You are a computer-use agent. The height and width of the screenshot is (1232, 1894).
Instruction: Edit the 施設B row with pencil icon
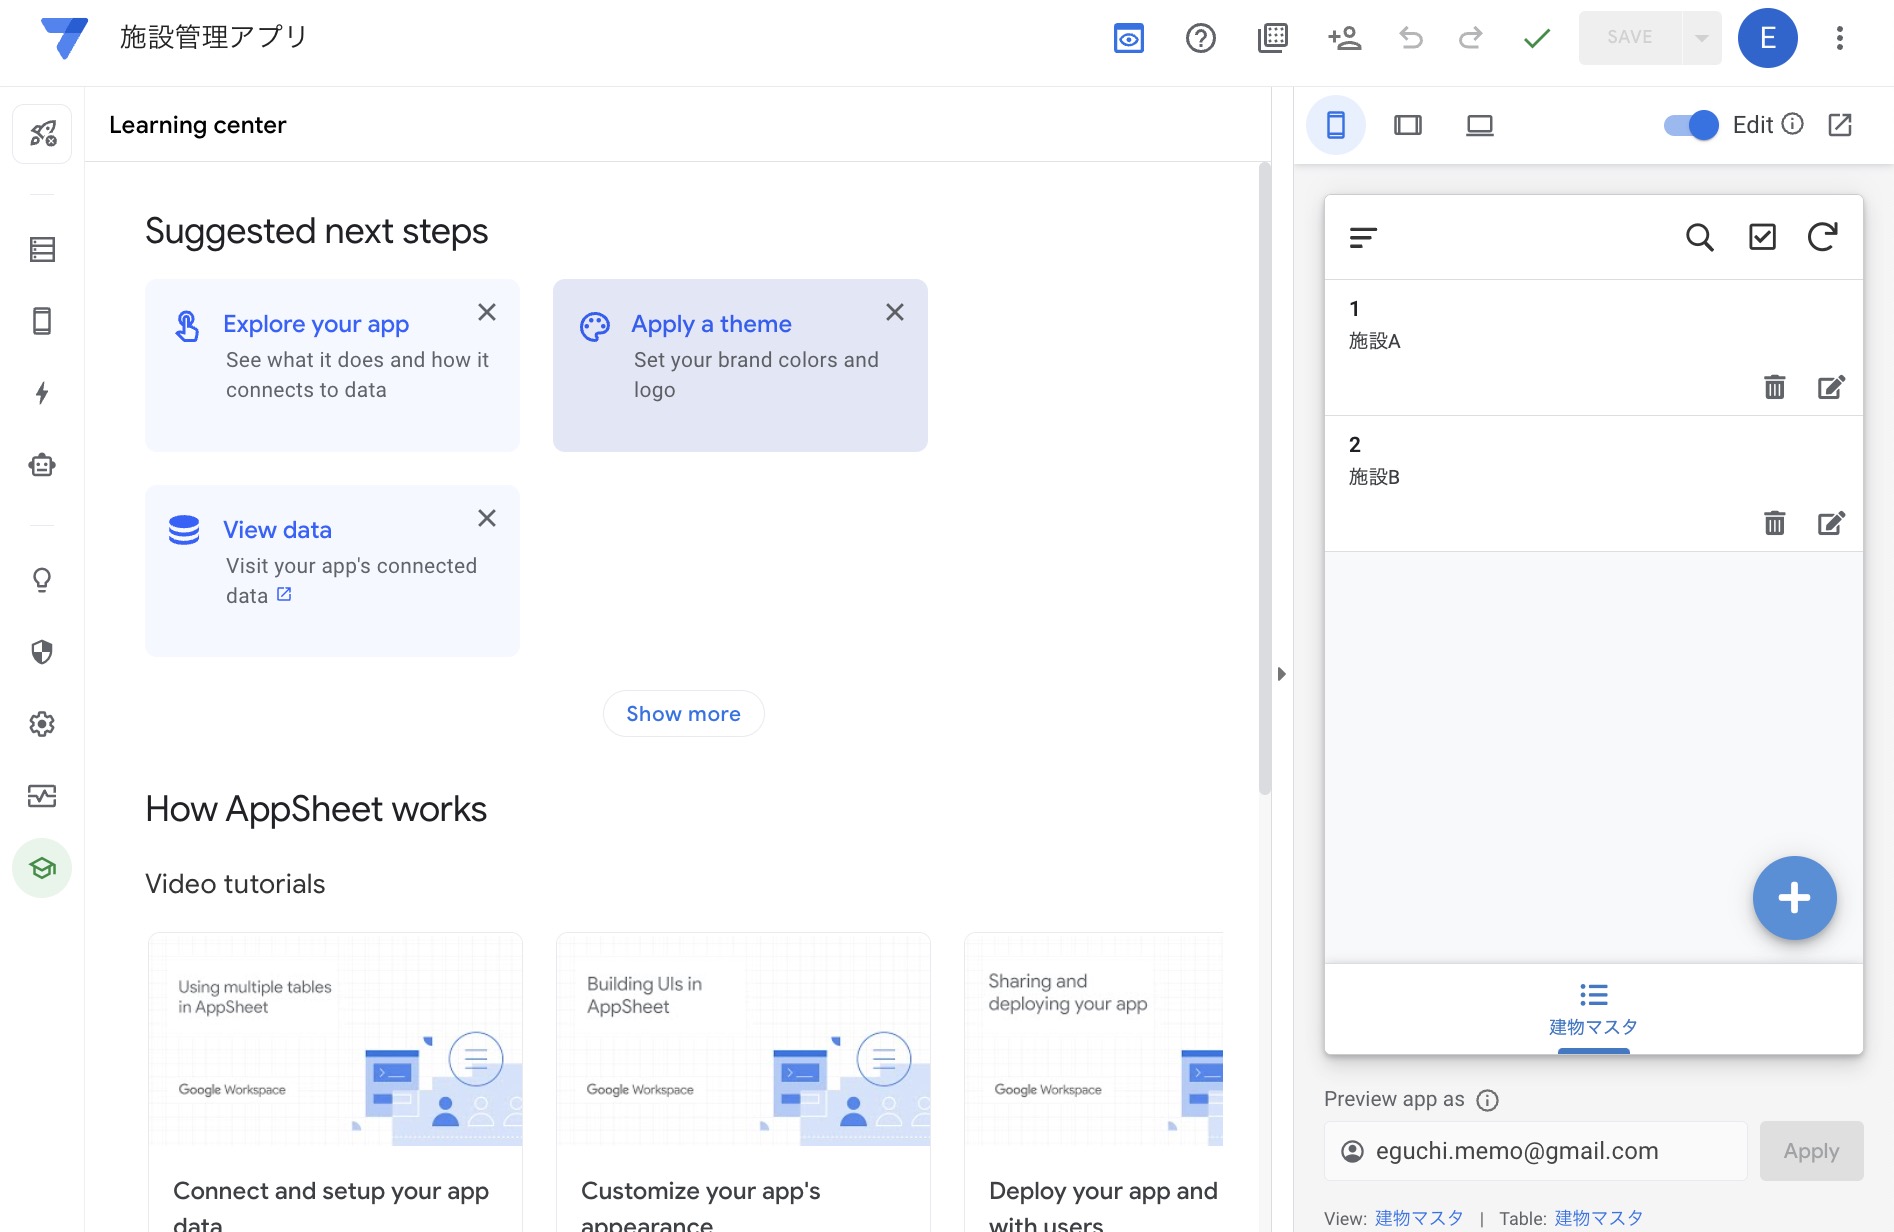pos(1830,523)
